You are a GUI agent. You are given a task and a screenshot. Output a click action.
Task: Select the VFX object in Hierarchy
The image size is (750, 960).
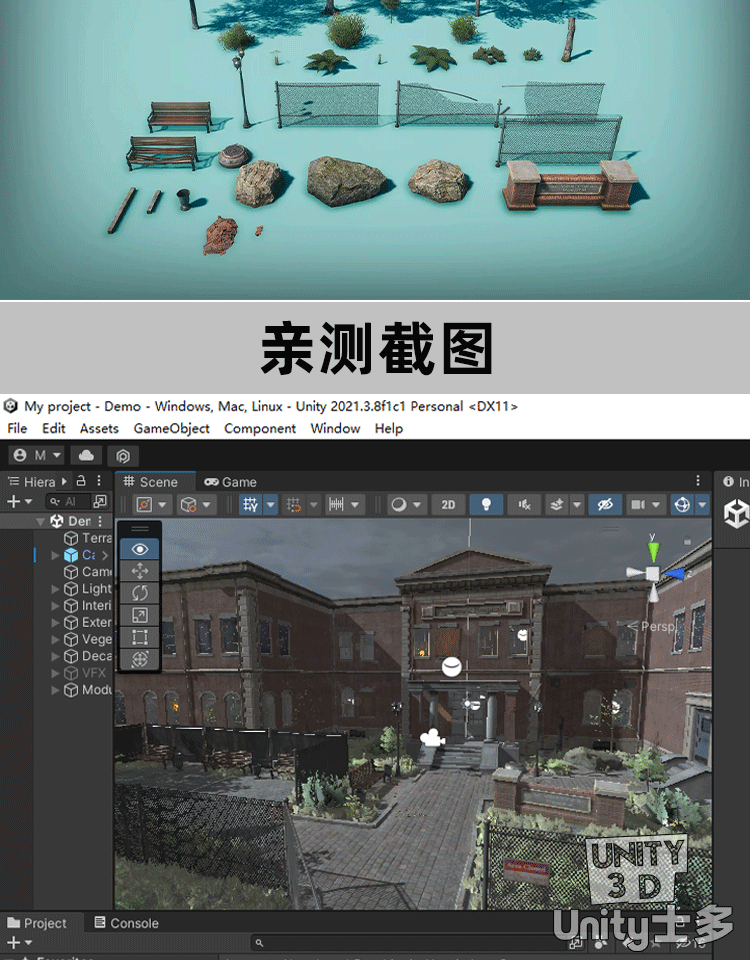[85, 673]
